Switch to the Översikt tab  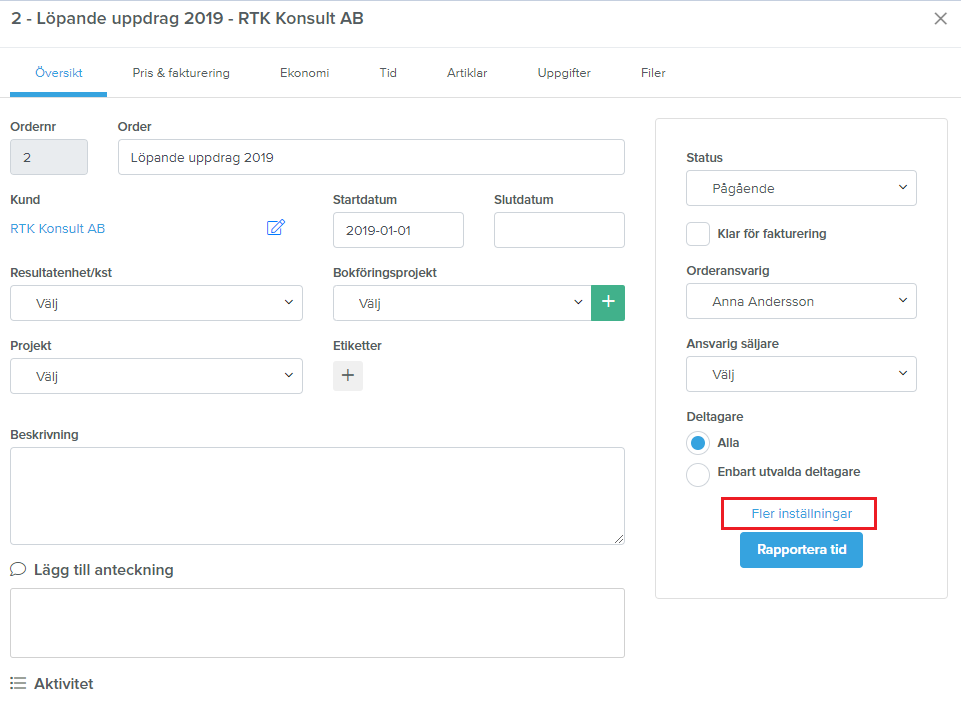point(58,73)
